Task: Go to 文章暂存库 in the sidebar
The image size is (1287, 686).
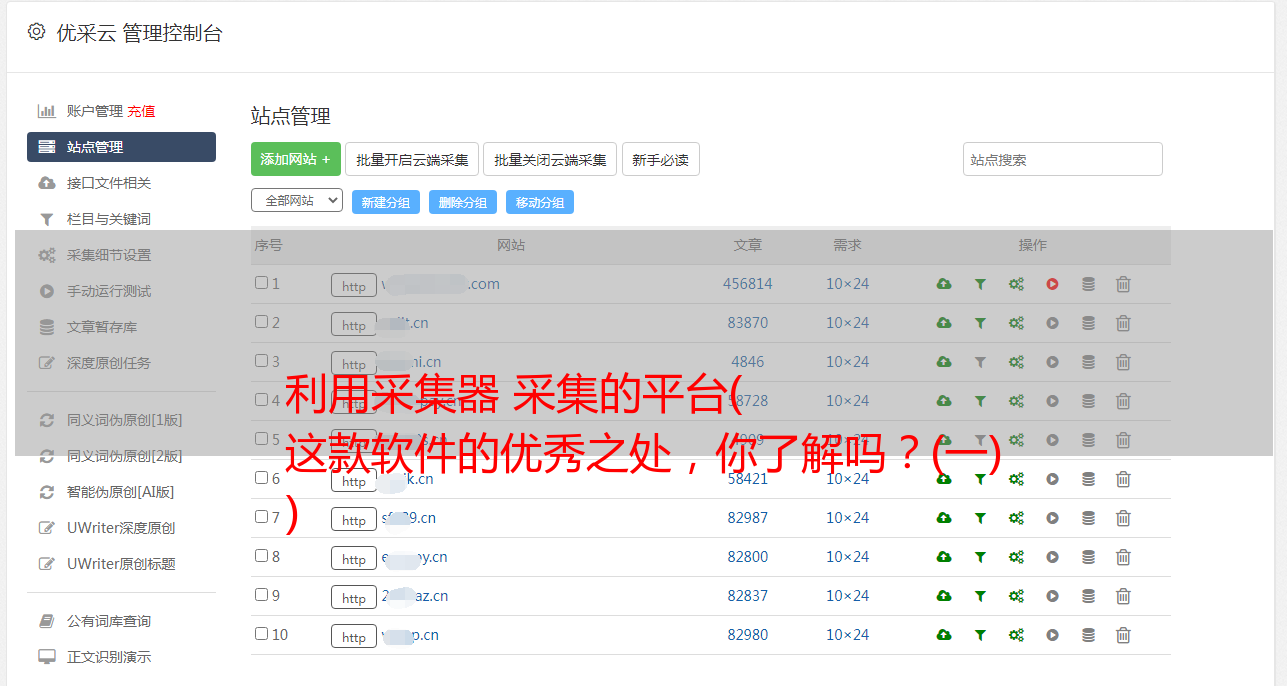Action: coord(101,327)
